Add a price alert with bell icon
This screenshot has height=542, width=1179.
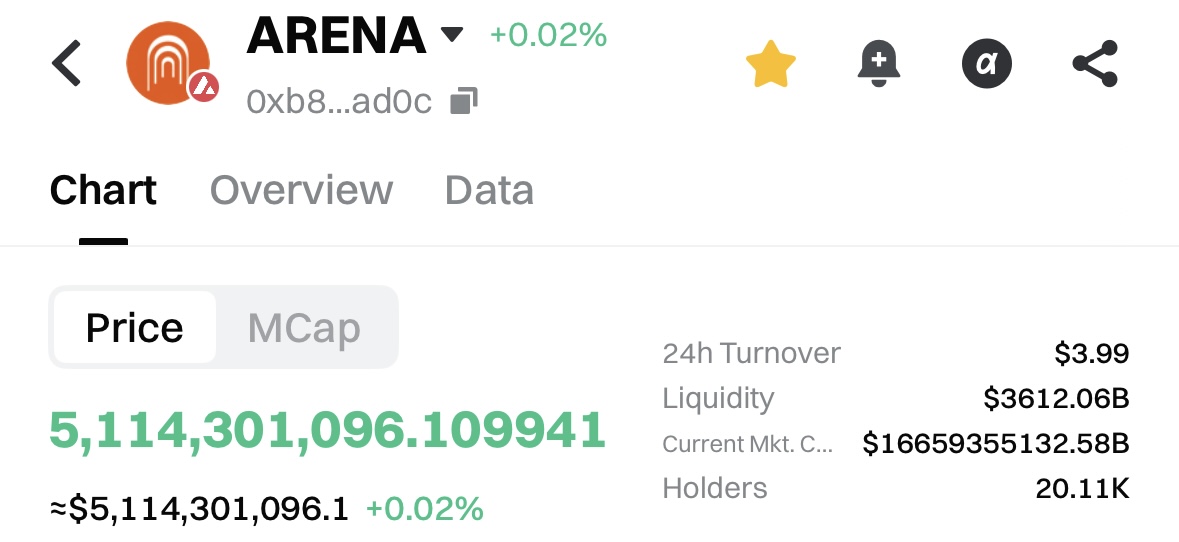pos(878,65)
